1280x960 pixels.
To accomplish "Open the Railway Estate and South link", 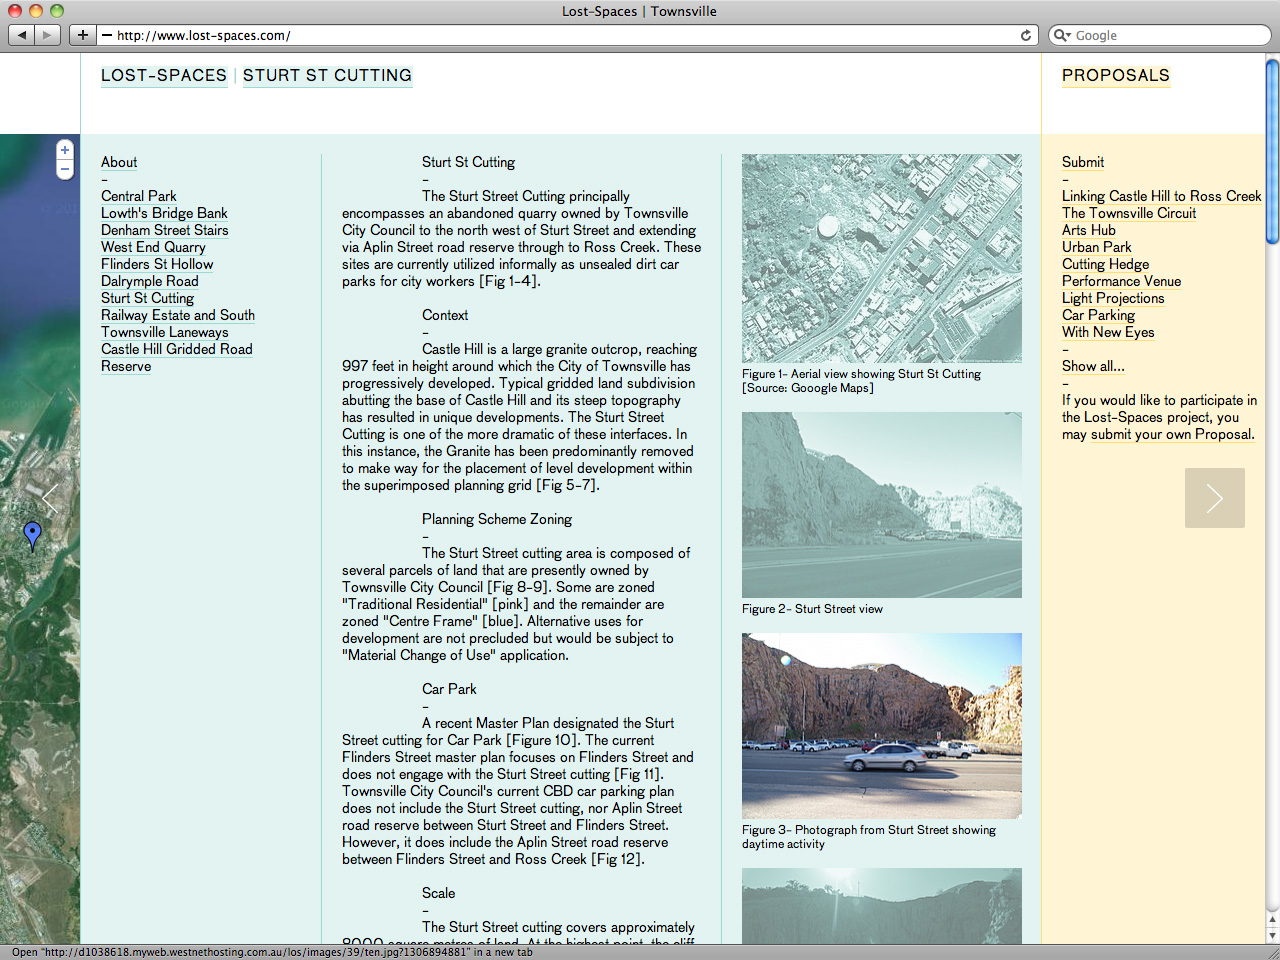I will pyautogui.click(x=178, y=315).
